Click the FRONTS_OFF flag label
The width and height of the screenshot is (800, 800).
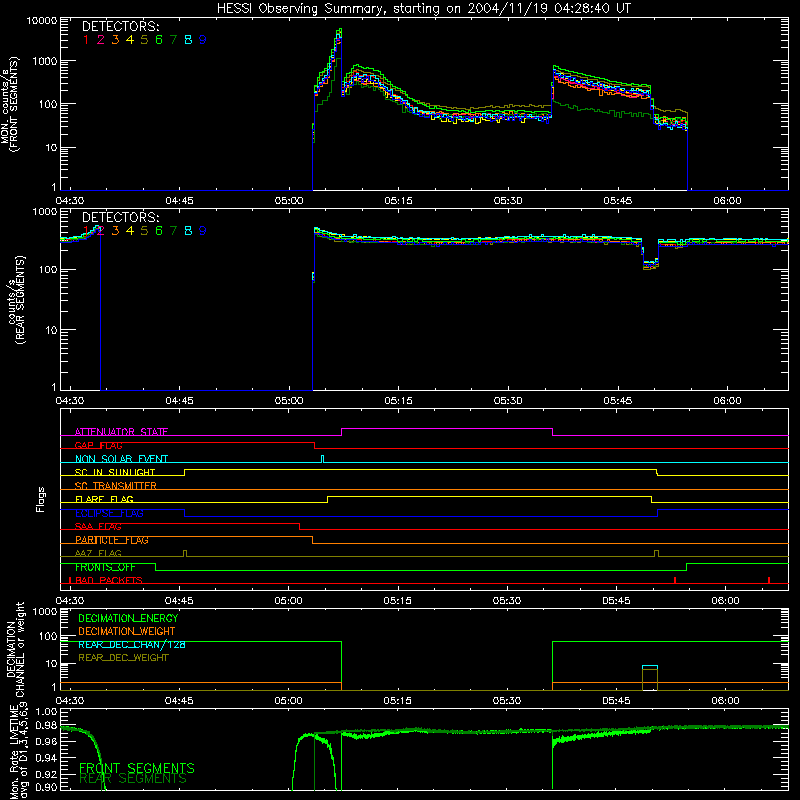tap(105, 567)
